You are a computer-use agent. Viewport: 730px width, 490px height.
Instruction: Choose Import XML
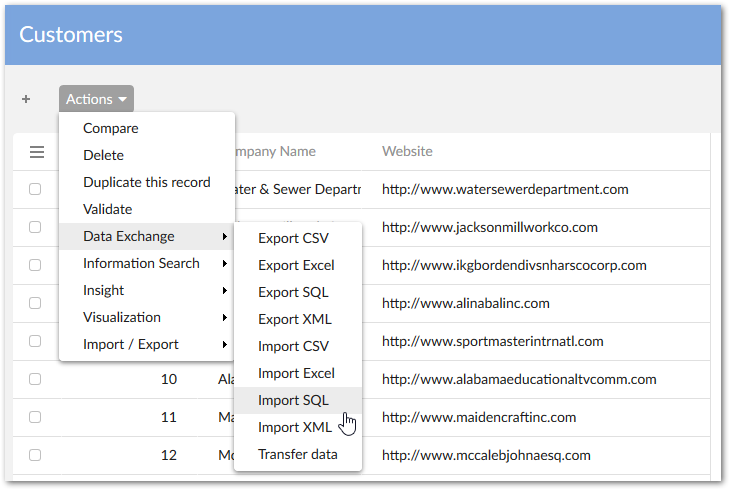[x=298, y=427]
